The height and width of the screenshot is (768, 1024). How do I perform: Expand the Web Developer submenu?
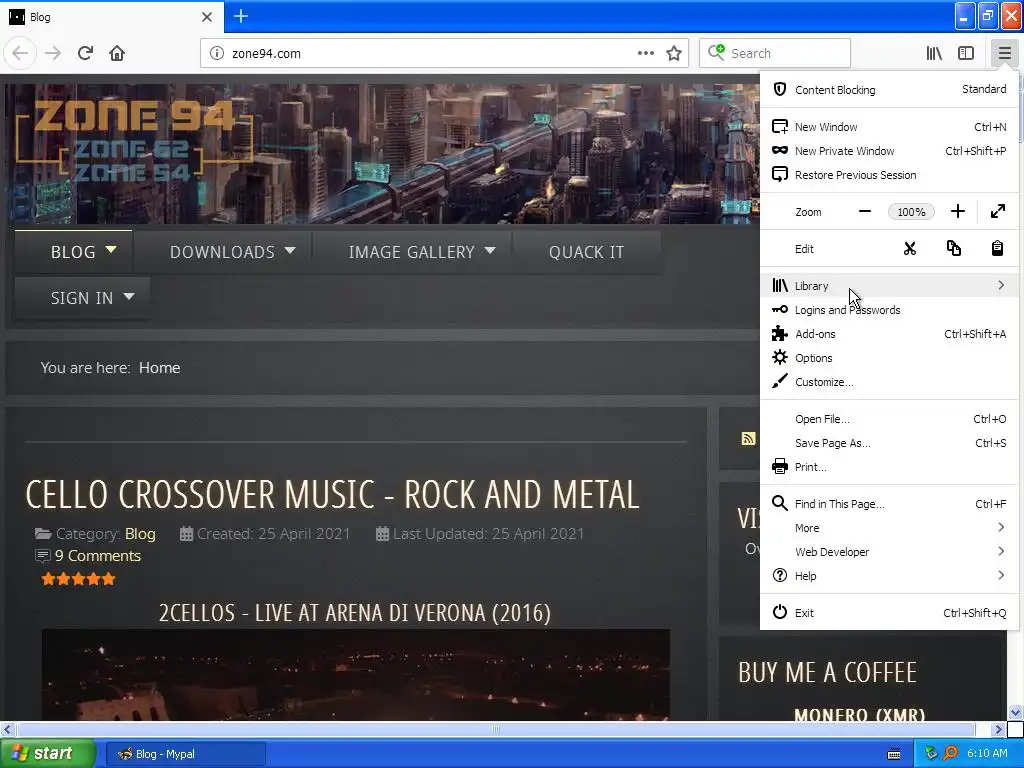889,552
